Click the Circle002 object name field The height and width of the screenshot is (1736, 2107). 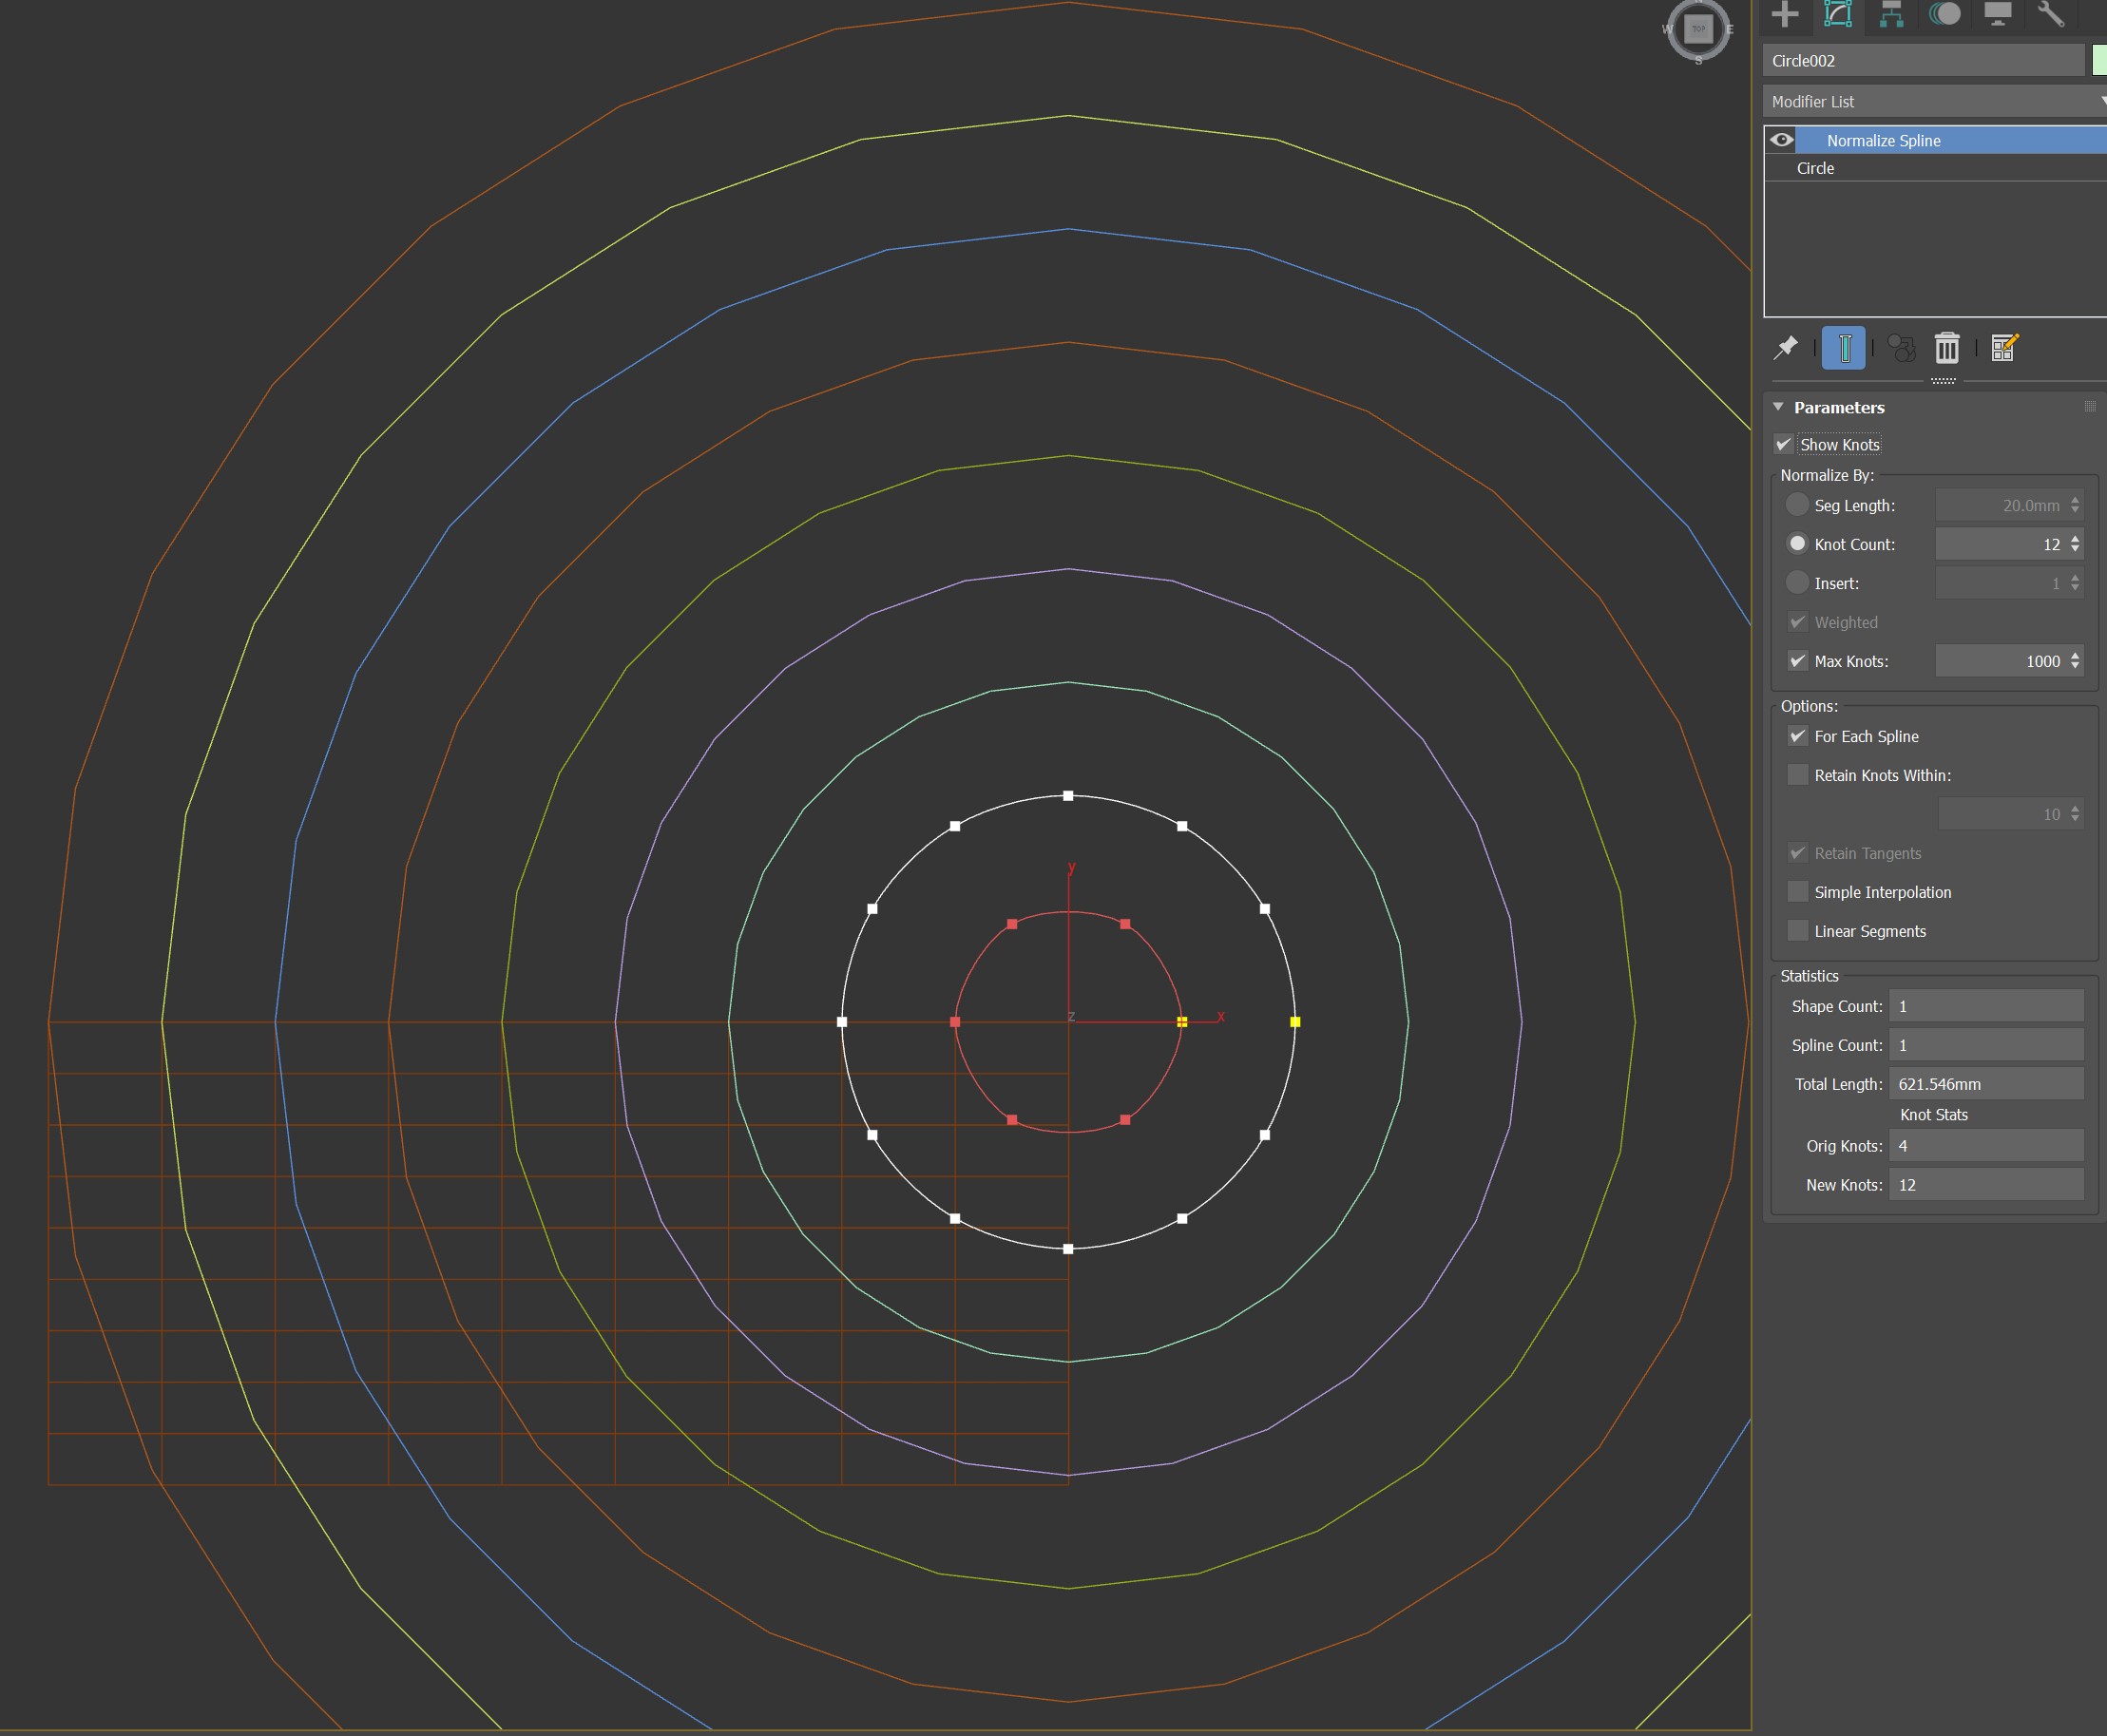click(1922, 60)
